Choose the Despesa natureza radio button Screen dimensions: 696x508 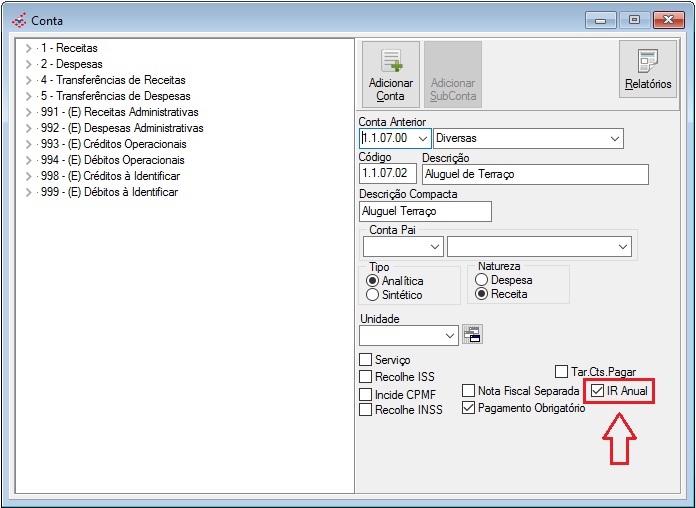(x=481, y=281)
